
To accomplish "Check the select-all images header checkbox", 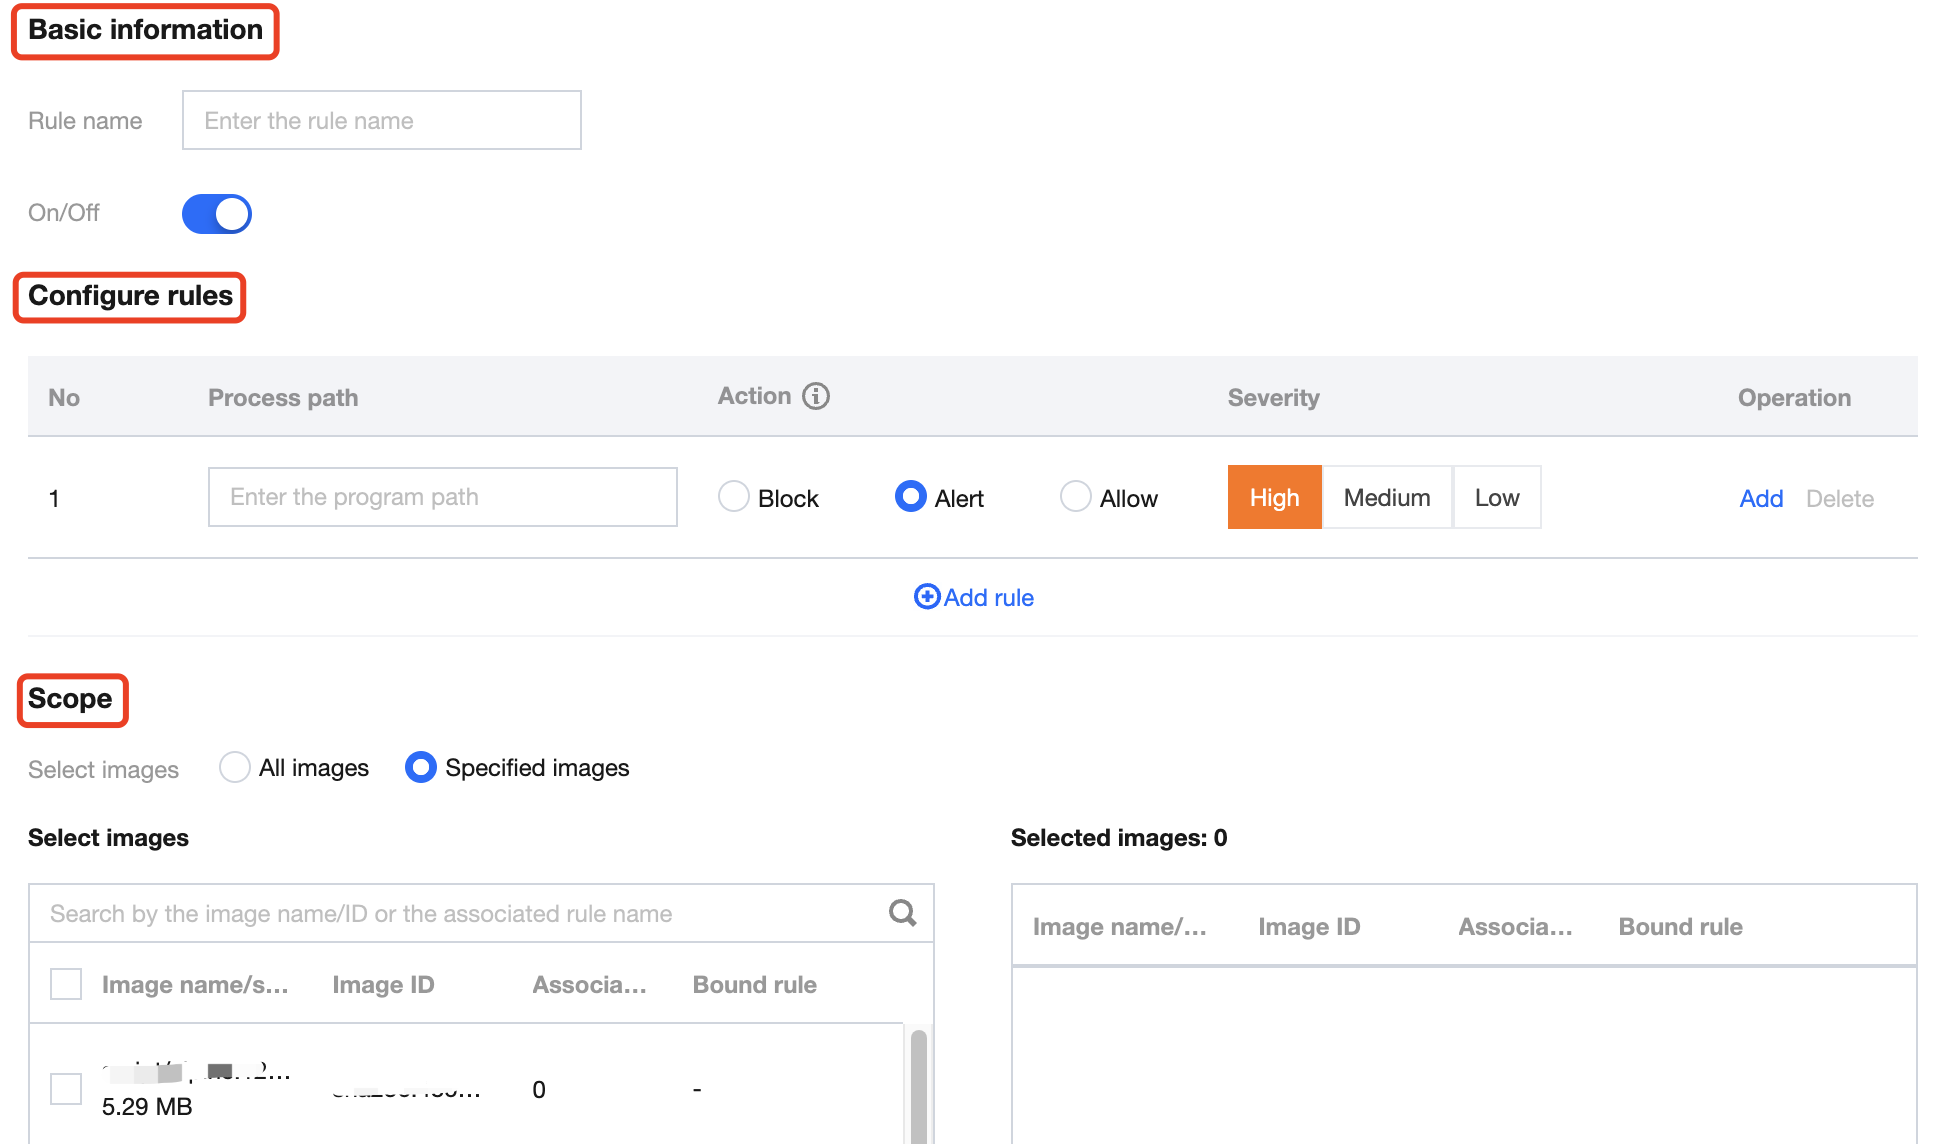I will (66, 984).
